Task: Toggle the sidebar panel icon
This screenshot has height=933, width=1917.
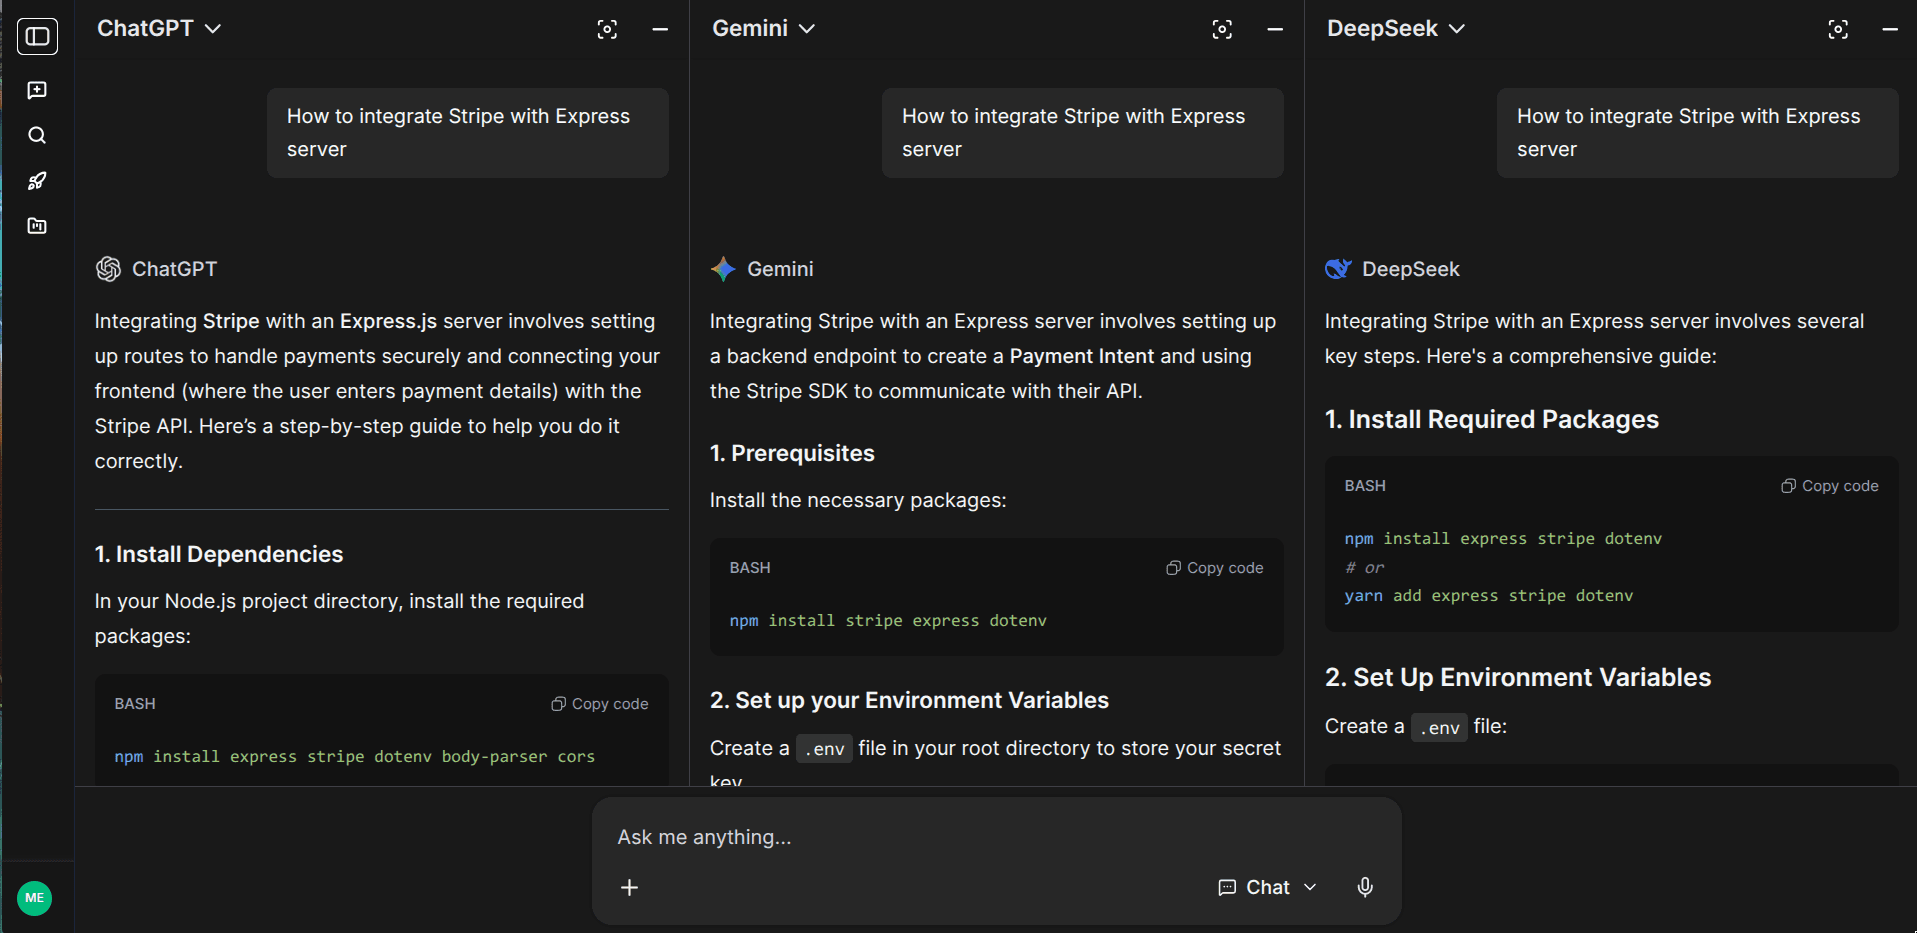Action: (x=37, y=37)
